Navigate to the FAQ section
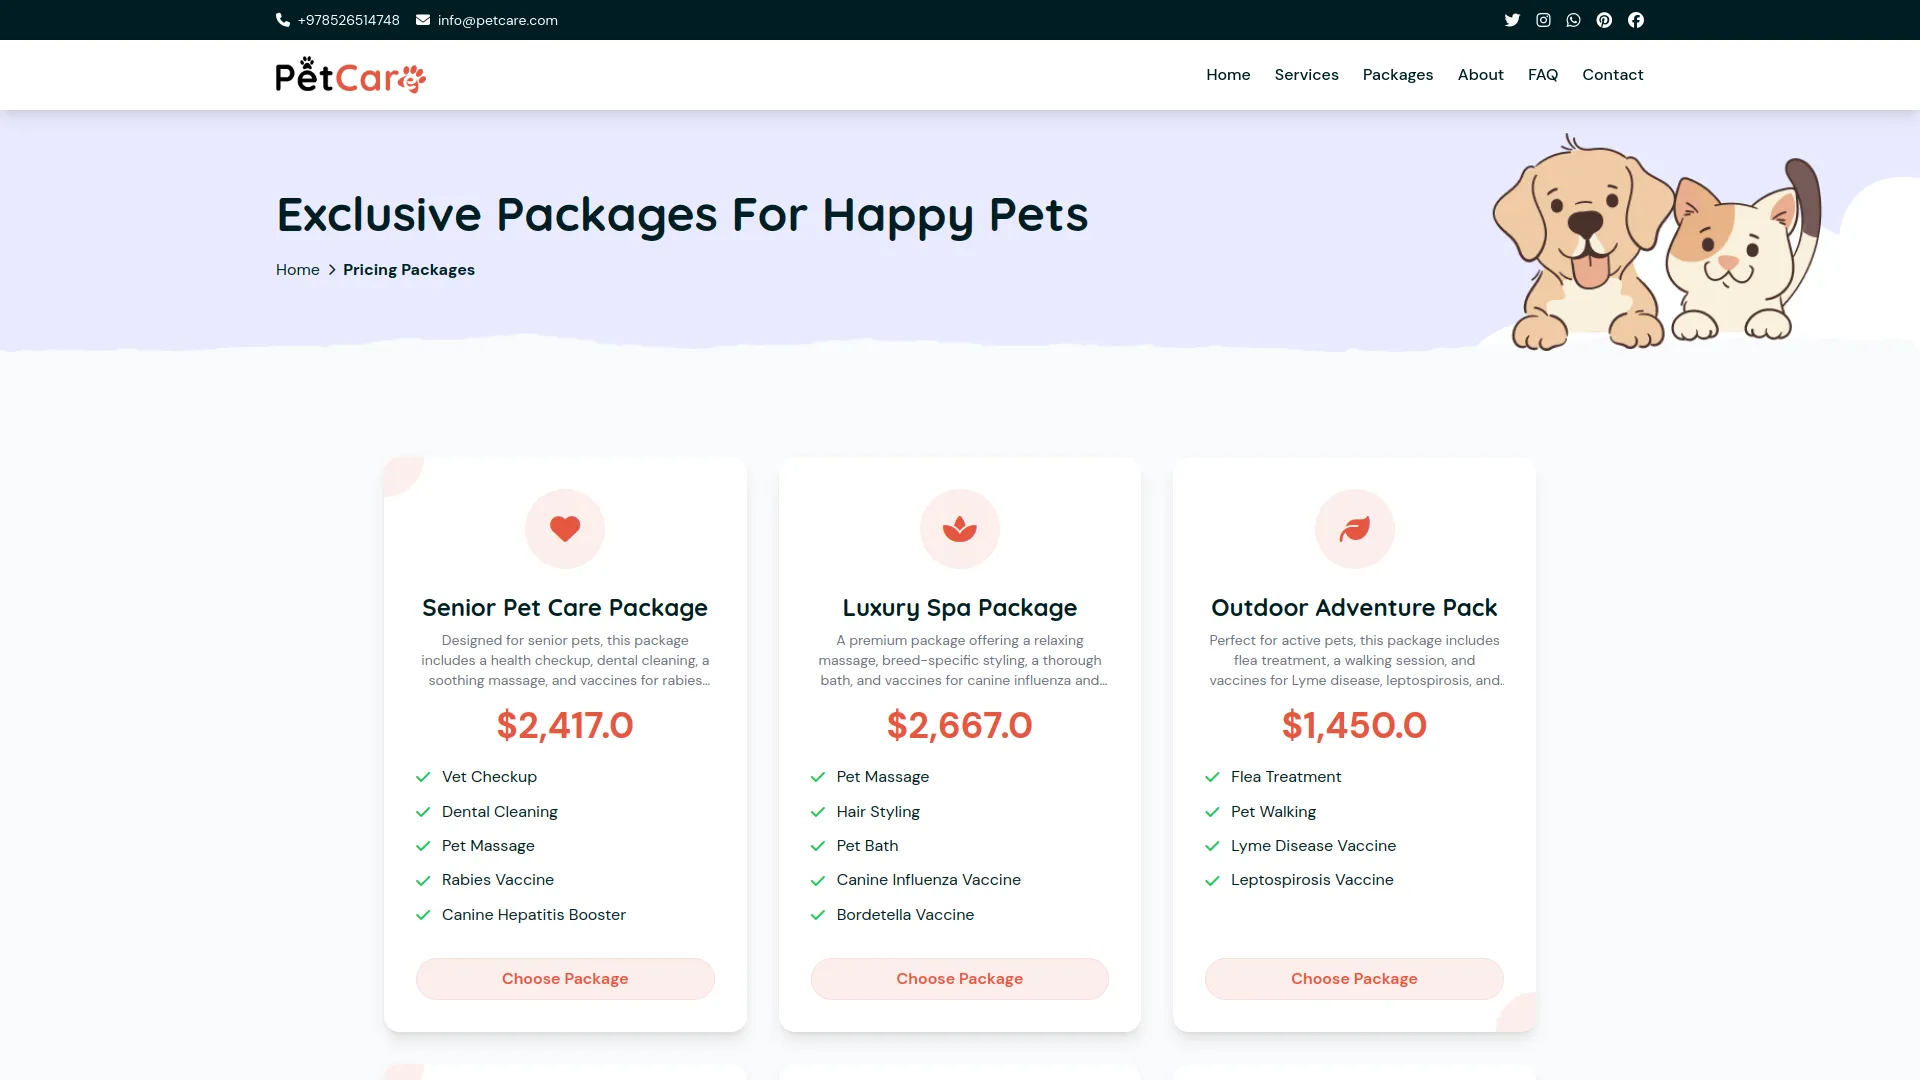Screen dimensions: 1920x1080 (x=1542, y=74)
